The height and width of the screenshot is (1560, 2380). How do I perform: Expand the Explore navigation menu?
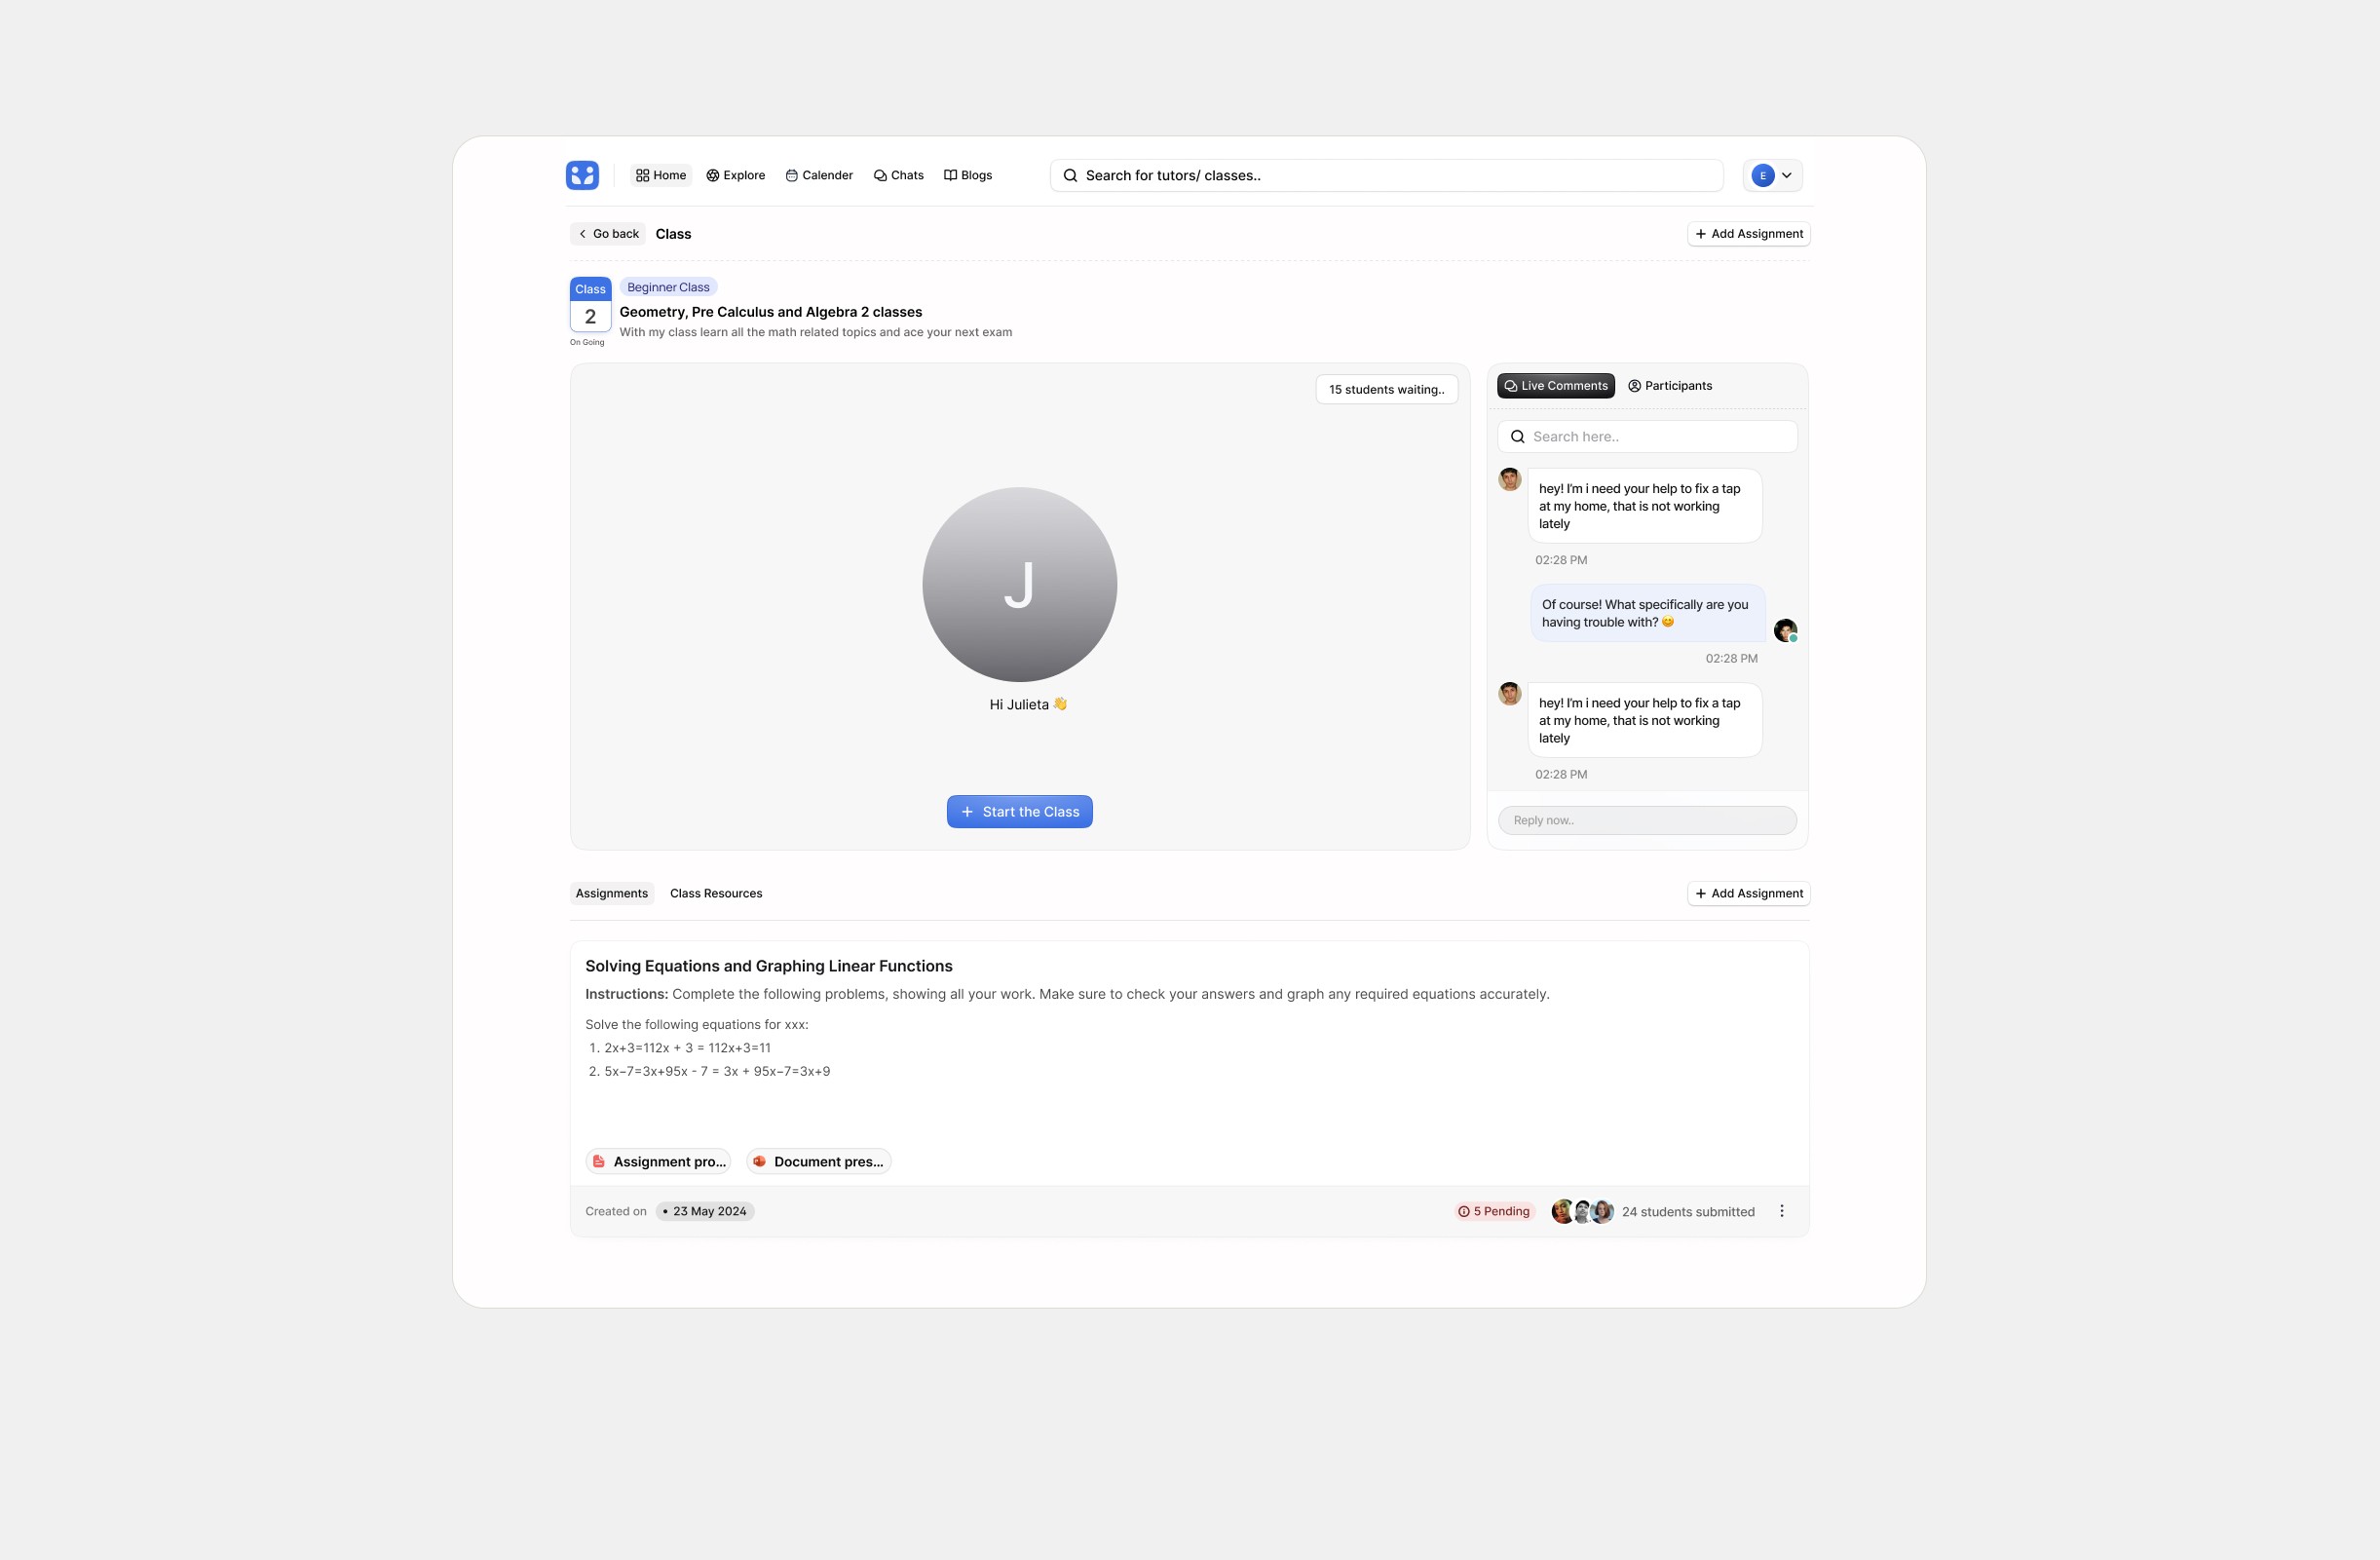(x=733, y=174)
